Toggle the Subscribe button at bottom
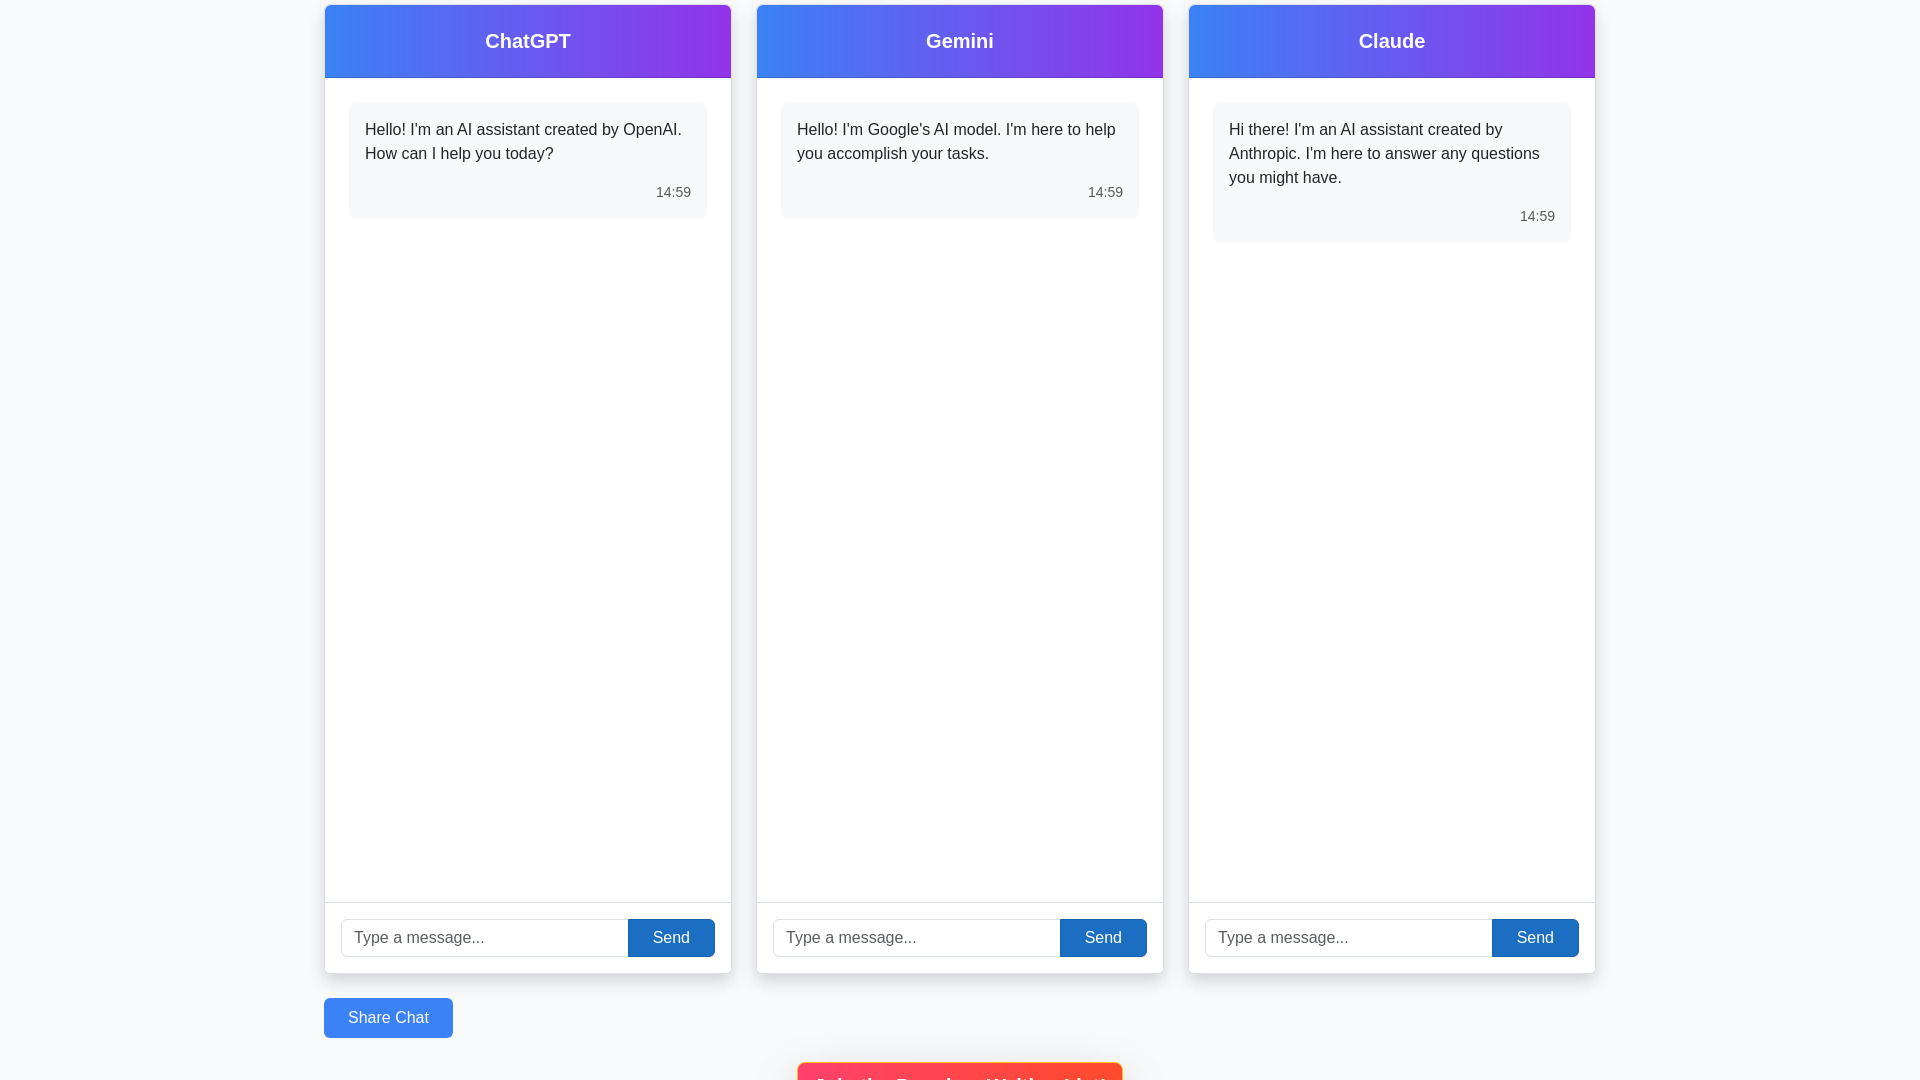Screen dimensions: 1920x1080 [x=960, y=1073]
